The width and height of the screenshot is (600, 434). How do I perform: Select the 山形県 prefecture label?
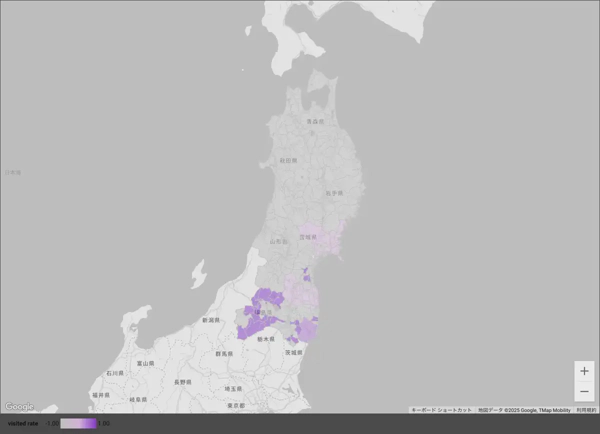279,242
